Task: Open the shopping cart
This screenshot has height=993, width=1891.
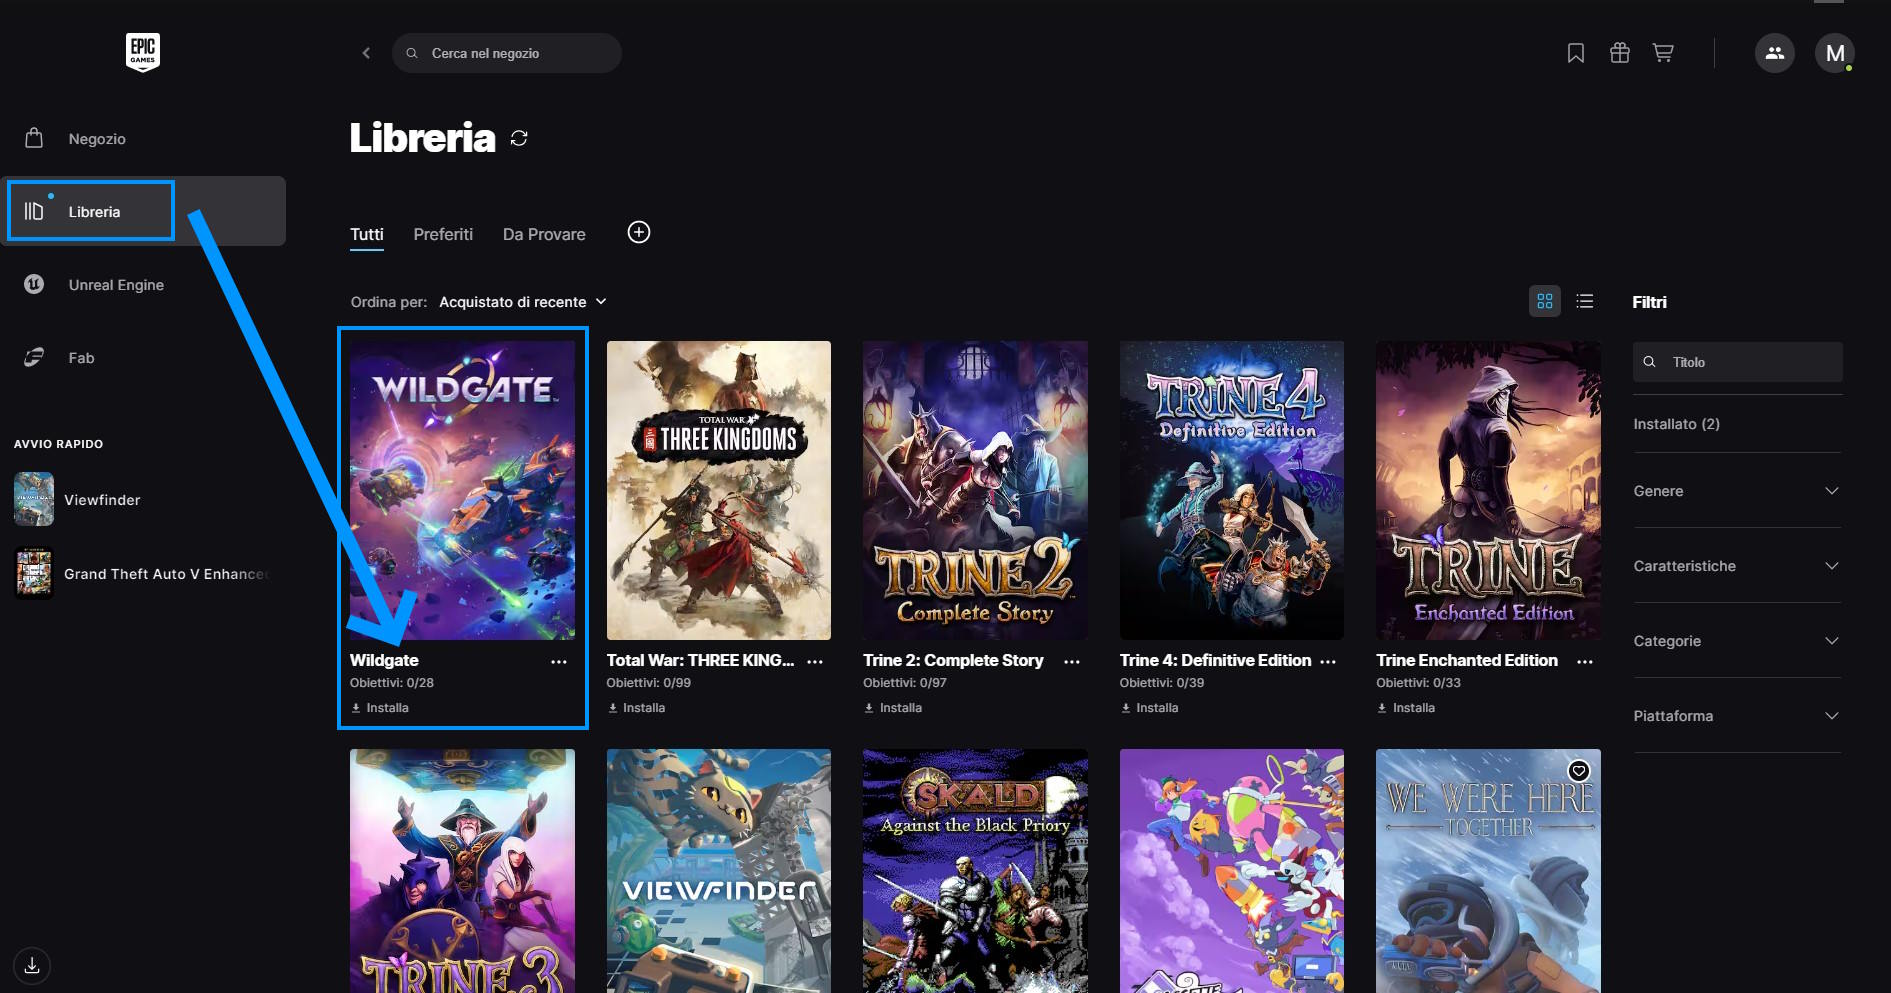Action: coord(1663,53)
